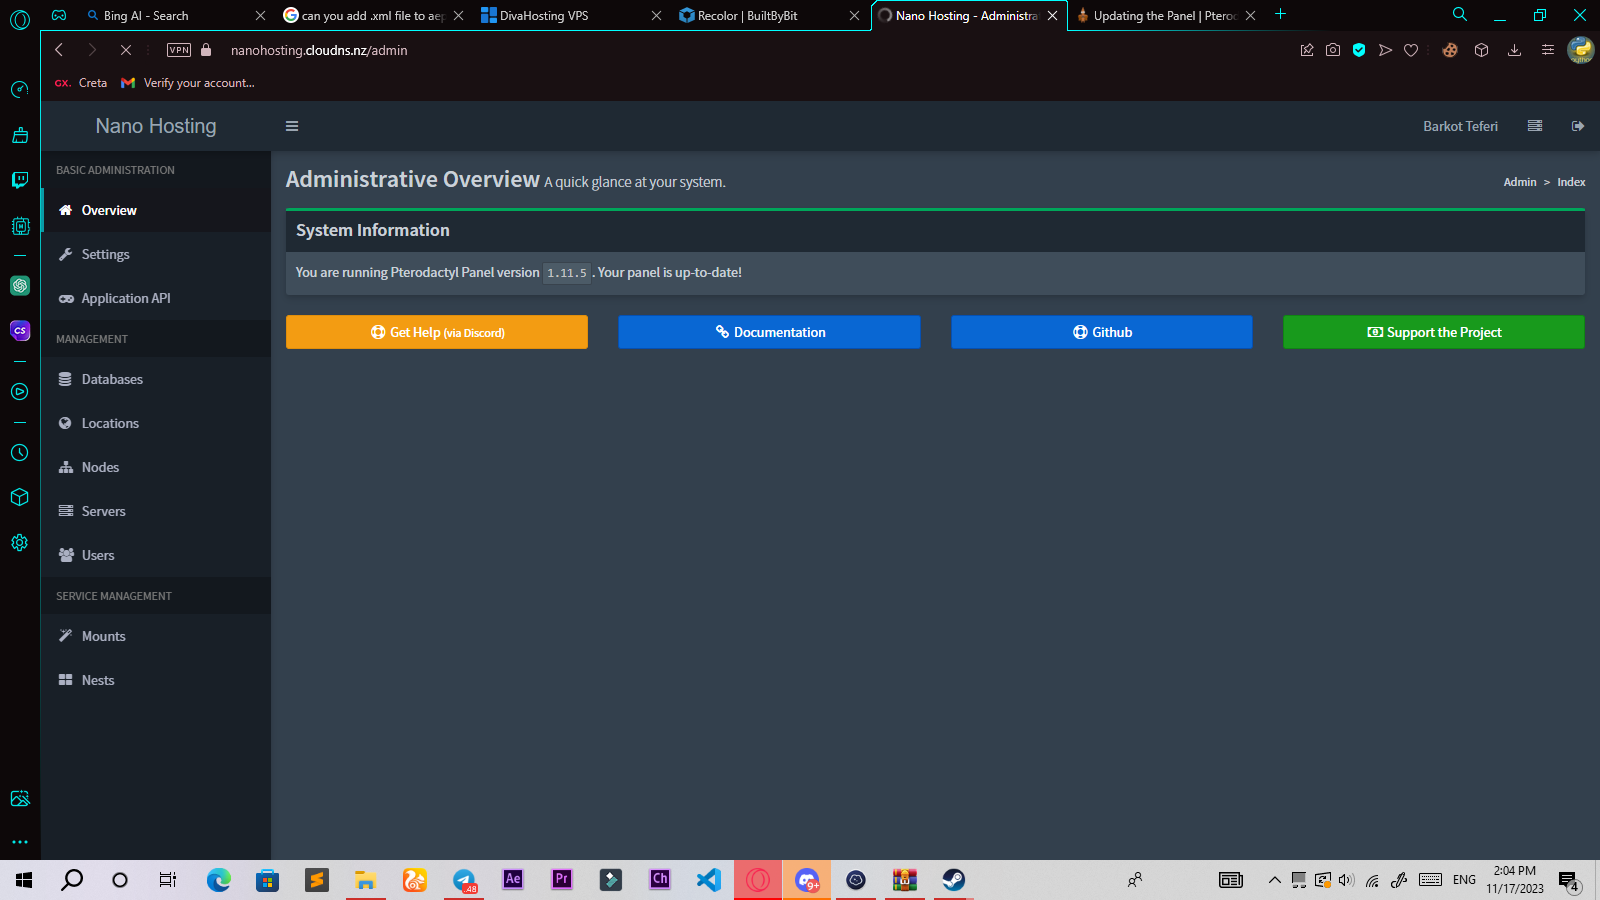Image resolution: width=1600 pixels, height=900 pixels.
Task: Open a new browser tab
Action: (x=1280, y=14)
